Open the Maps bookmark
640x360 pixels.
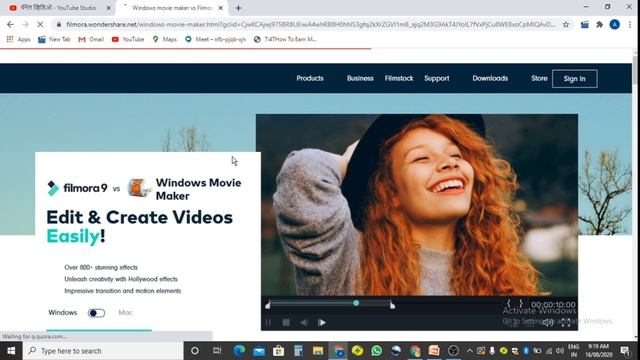[164, 39]
